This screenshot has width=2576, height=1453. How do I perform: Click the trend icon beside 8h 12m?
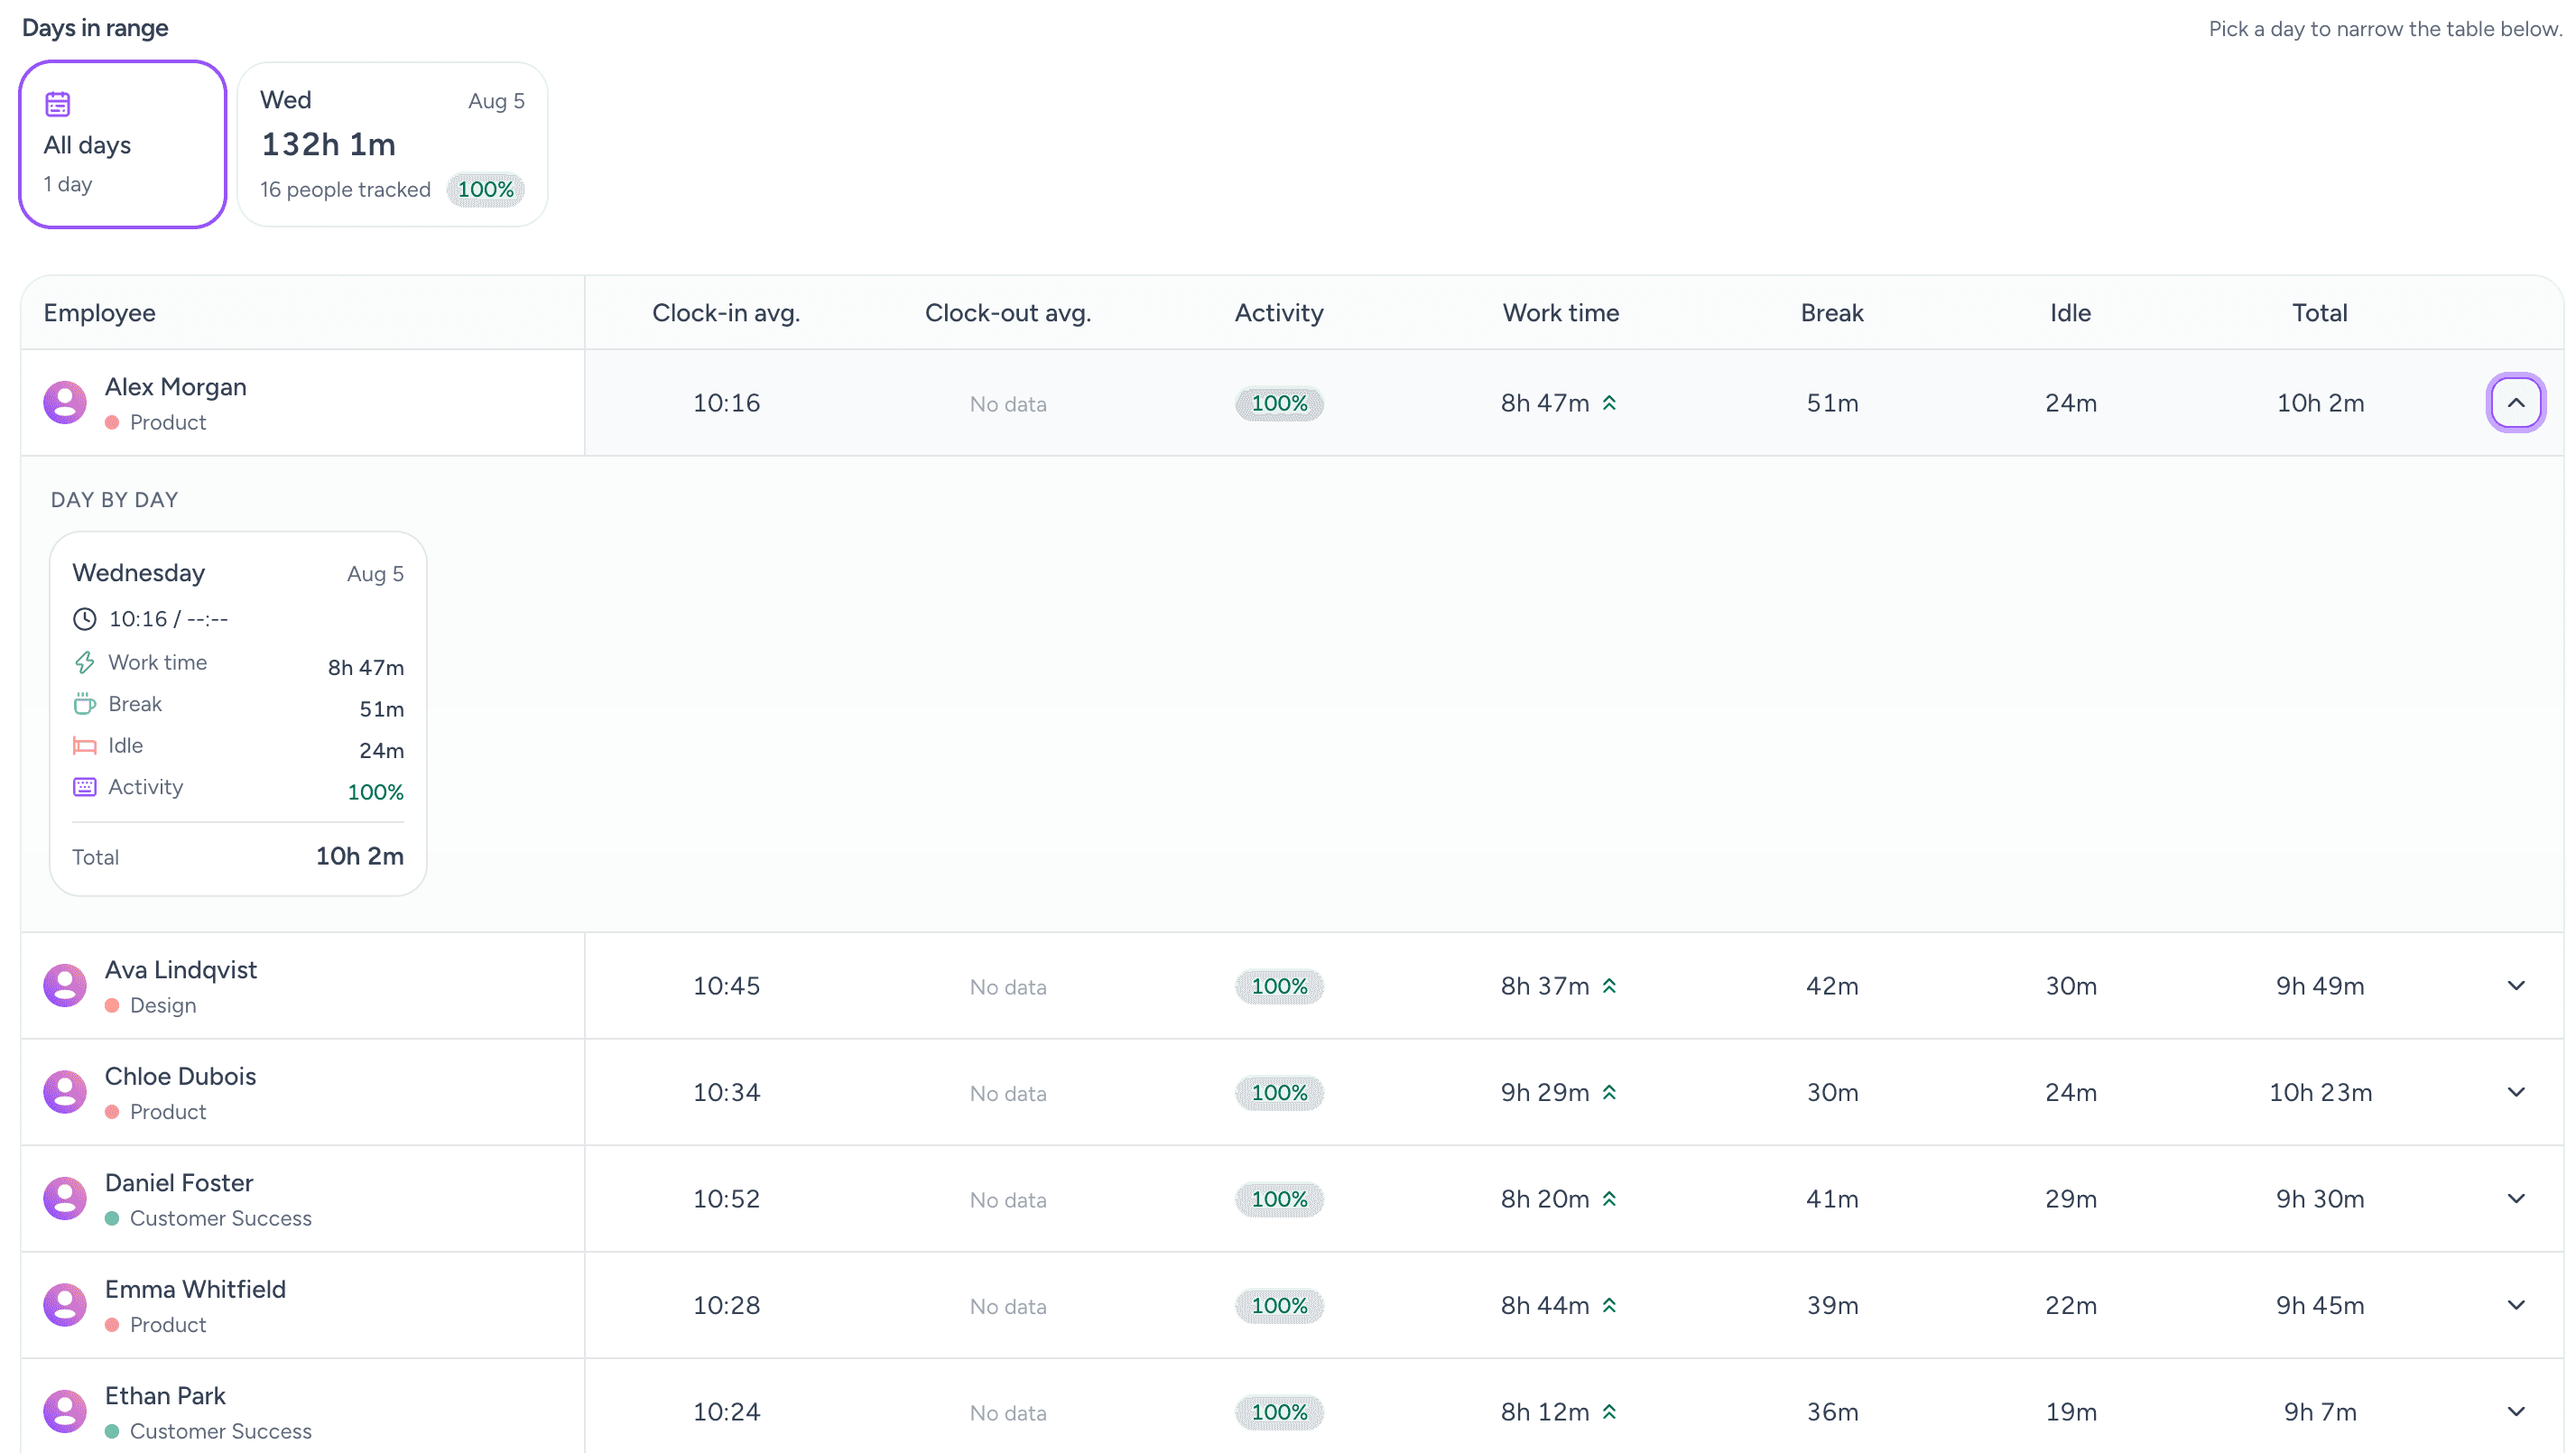(x=1609, y=1412)
